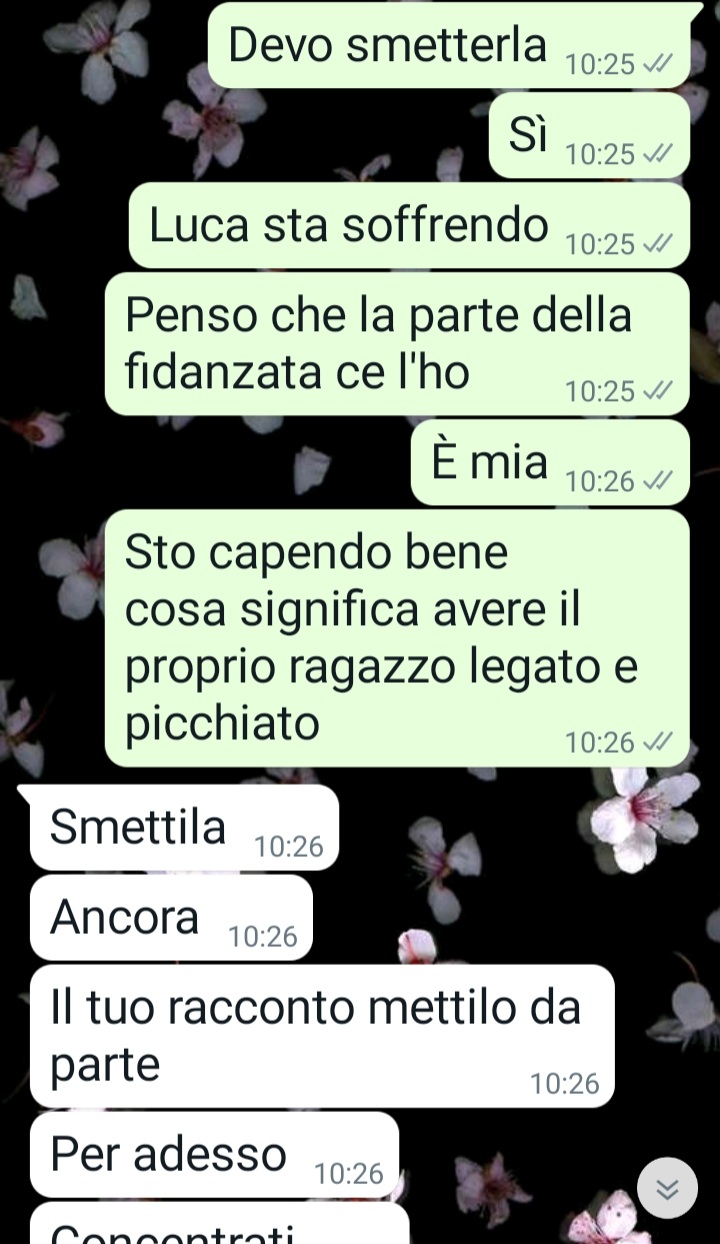720x1244 pixels.
Task: Tap double checkmark on 'Sì' message
Action: coord(658,154)
